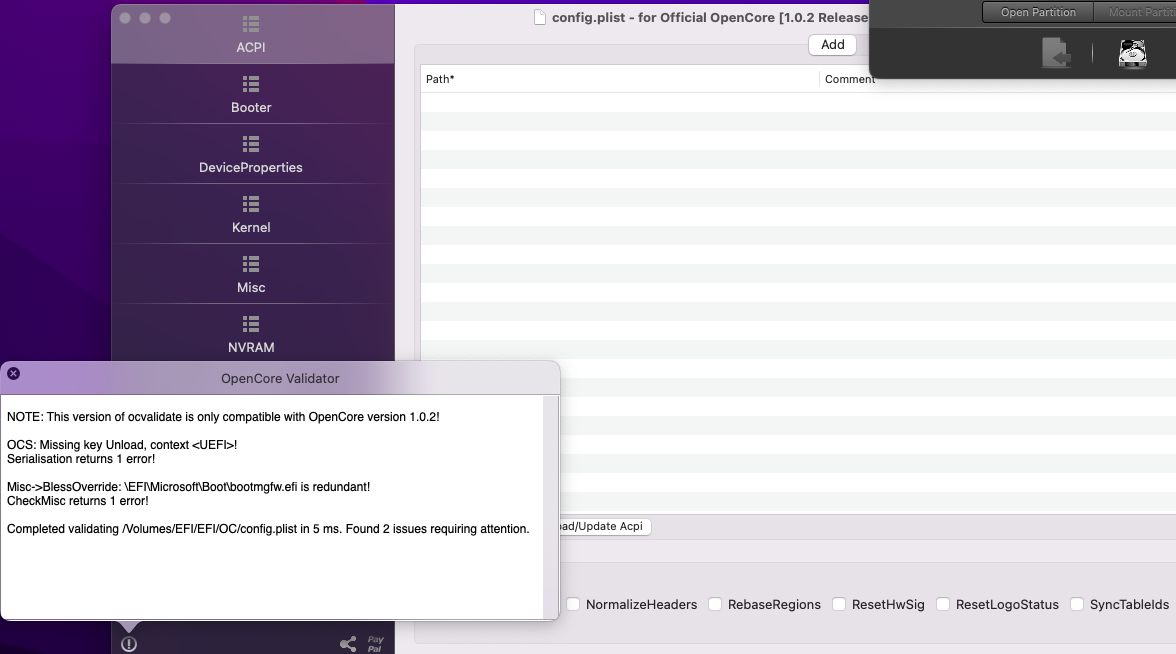
Task: Tick the SyncTableIds checkbox
Action: [1078, 604]
